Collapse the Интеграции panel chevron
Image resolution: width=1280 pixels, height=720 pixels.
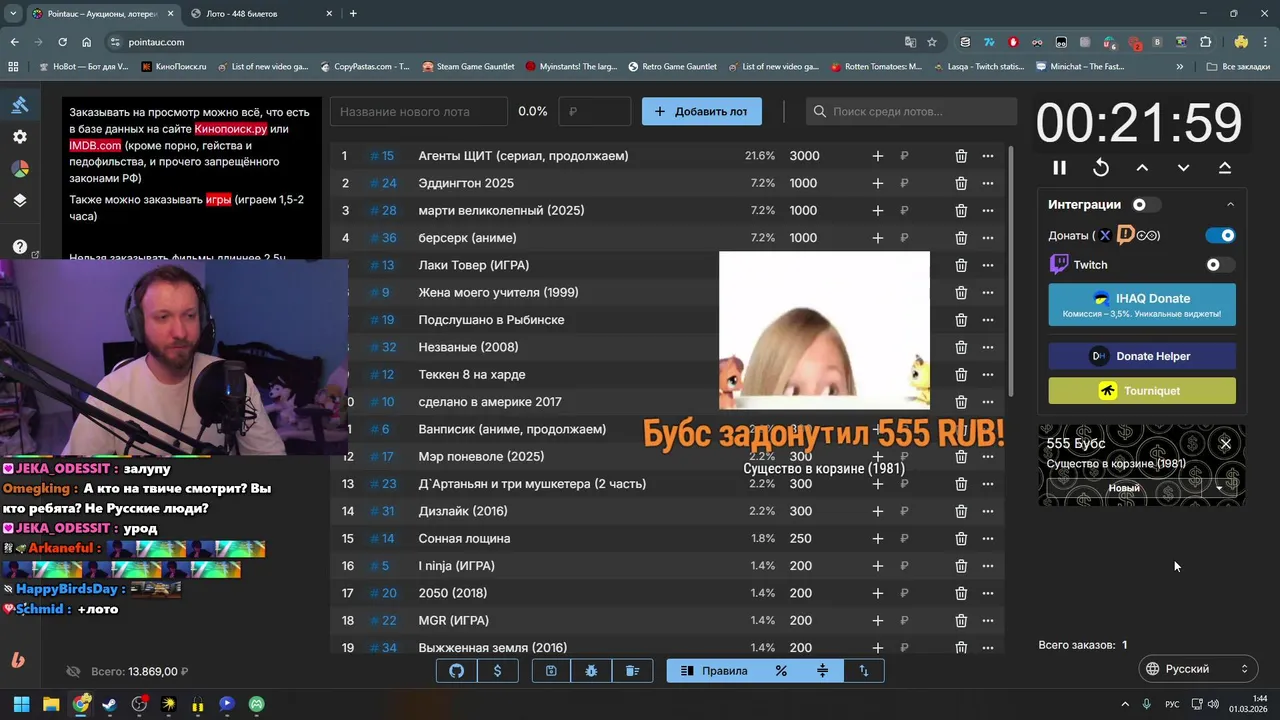pyautogui.click(x=1230, y=205)
